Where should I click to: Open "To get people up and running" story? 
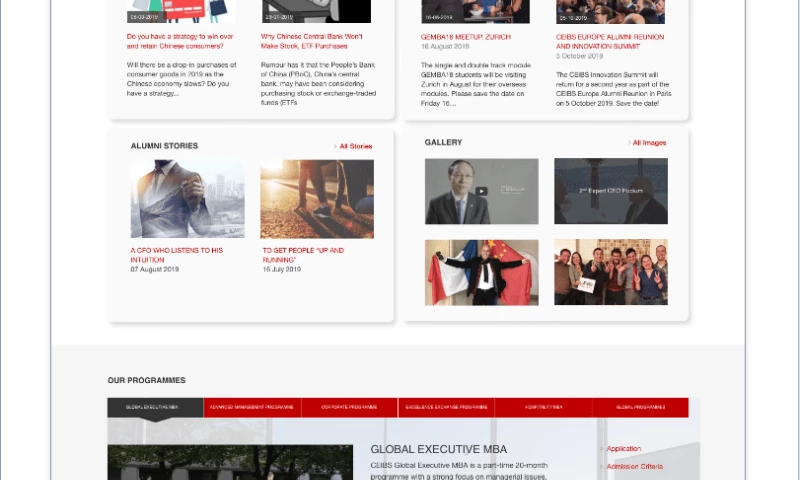pyautogui.click(x=303, y=255)
